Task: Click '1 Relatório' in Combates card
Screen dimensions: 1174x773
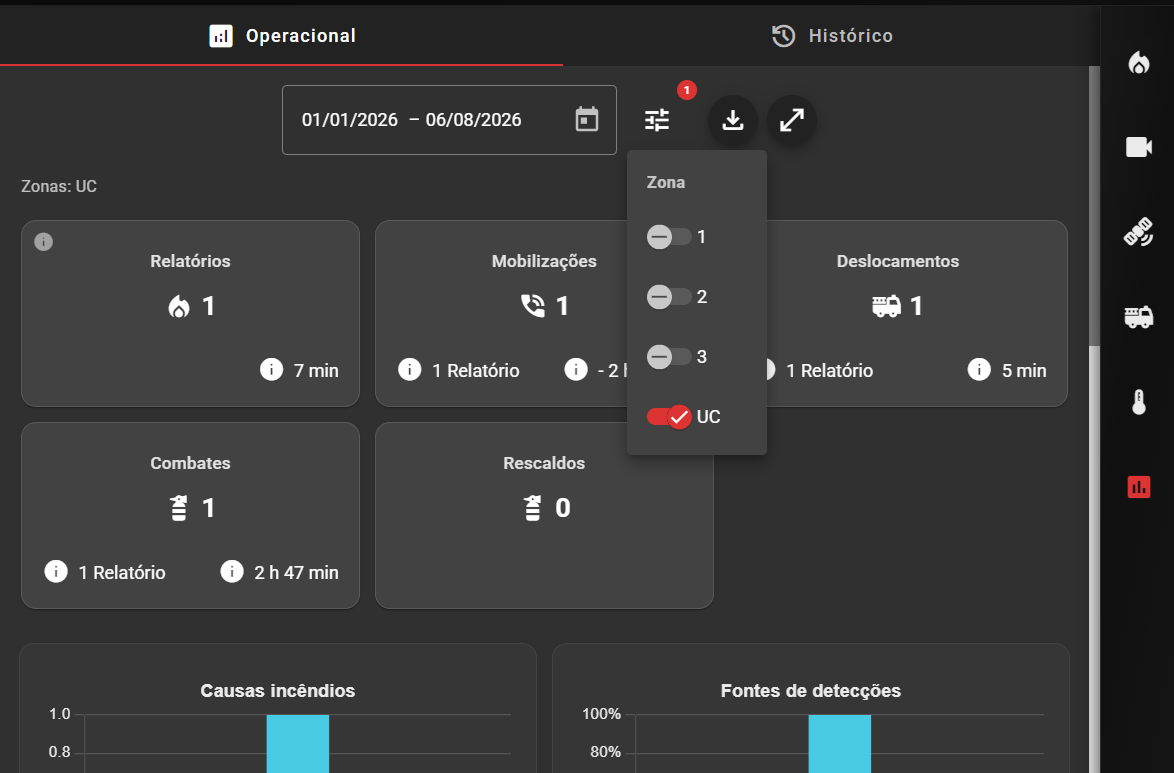Action: [x=122, y=573]
